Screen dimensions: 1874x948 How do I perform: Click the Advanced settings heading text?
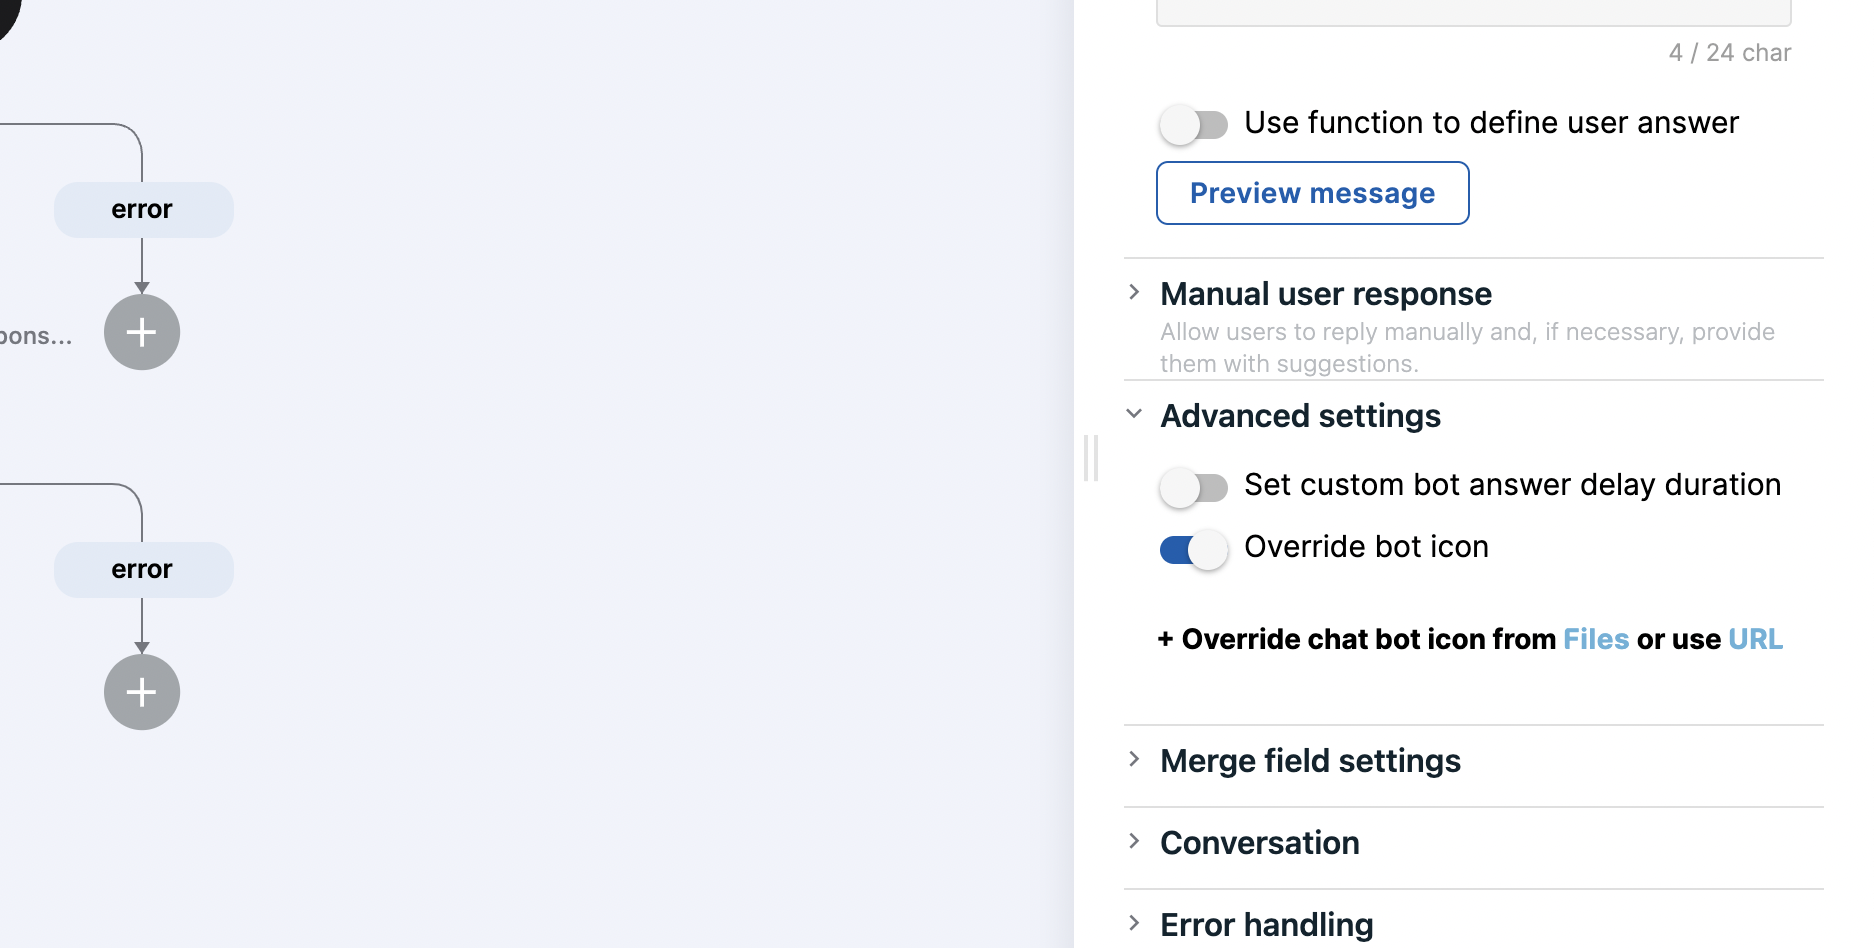click(x=1300, y=416)
